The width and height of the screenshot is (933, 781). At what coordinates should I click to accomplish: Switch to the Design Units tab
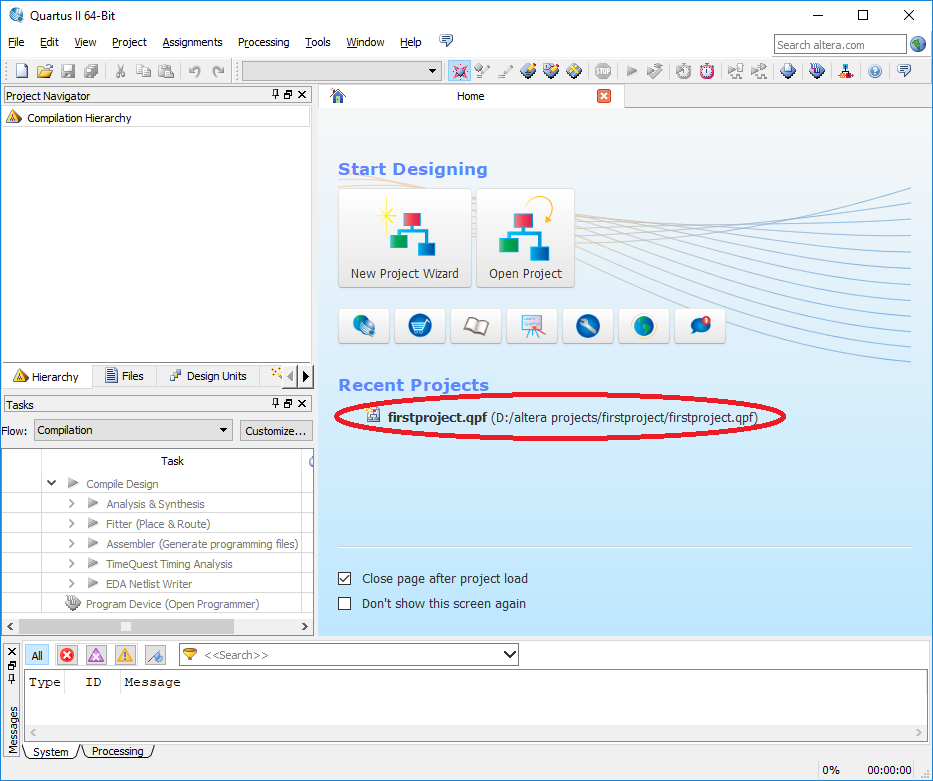208,376
